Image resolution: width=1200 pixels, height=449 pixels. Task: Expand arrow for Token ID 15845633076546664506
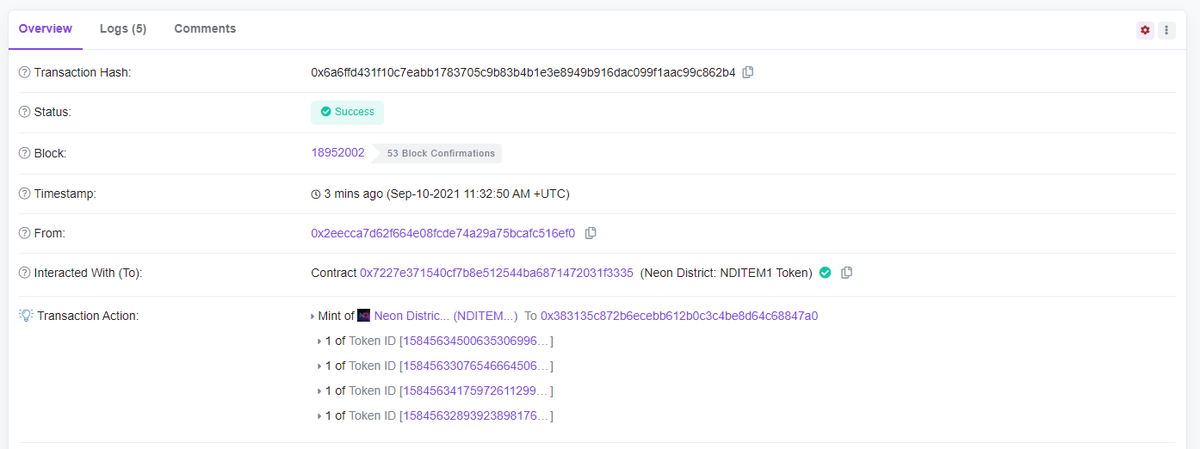319,366
